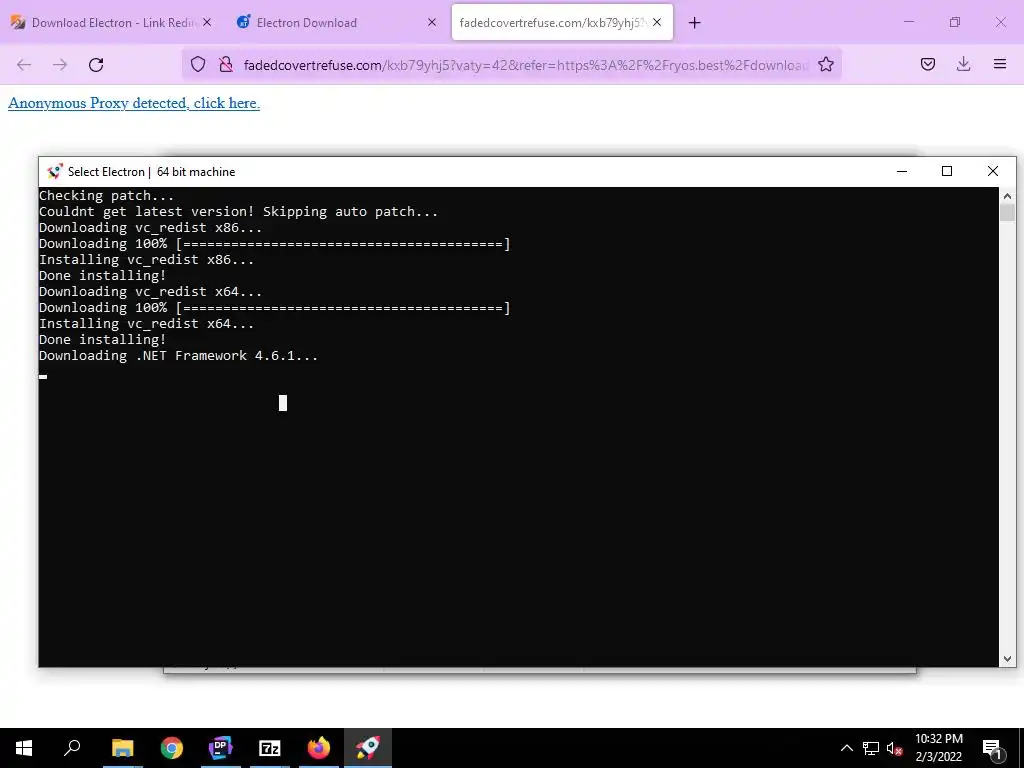1024x768 pixels.
Task: Click 'Installing vc_redist x64...' line
Action: click(146, 323)
